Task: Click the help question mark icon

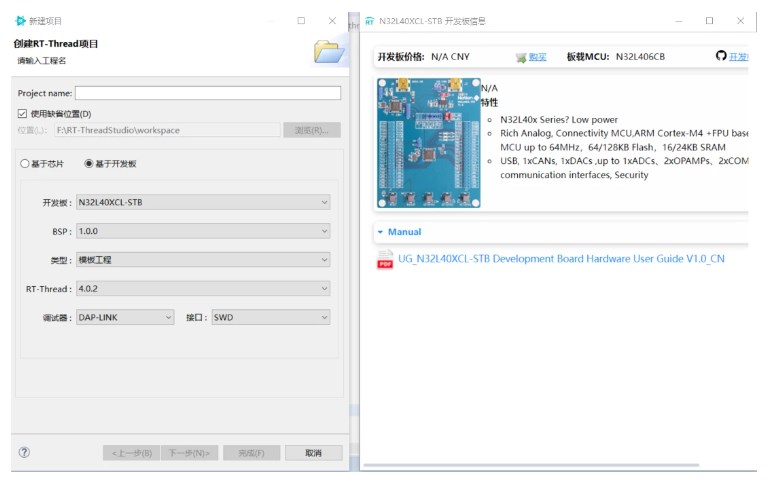Action: click(24, 453)
